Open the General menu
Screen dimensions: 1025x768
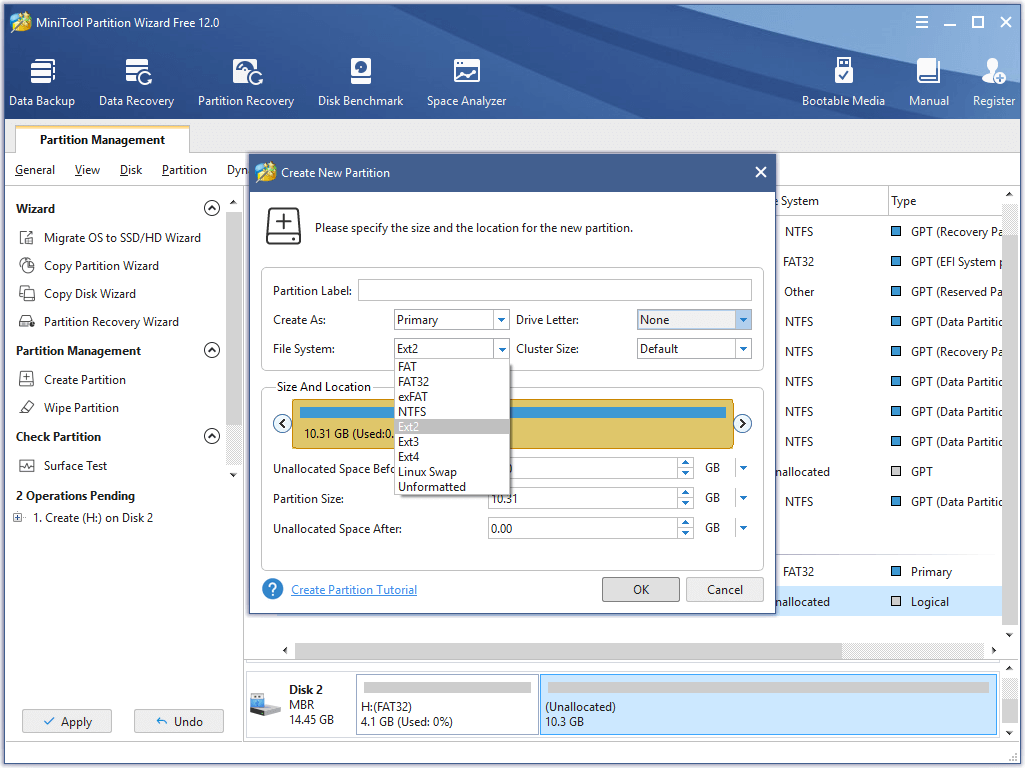pos(35,170)
